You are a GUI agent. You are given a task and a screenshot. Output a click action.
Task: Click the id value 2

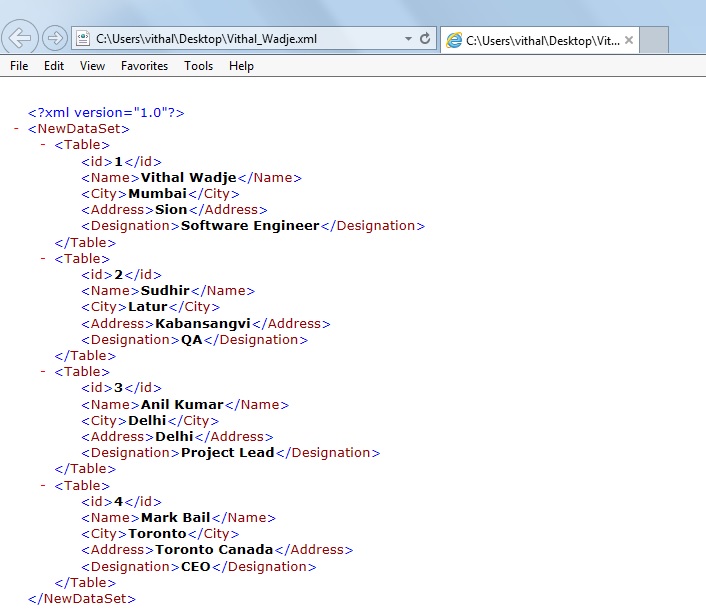(118, 275)
